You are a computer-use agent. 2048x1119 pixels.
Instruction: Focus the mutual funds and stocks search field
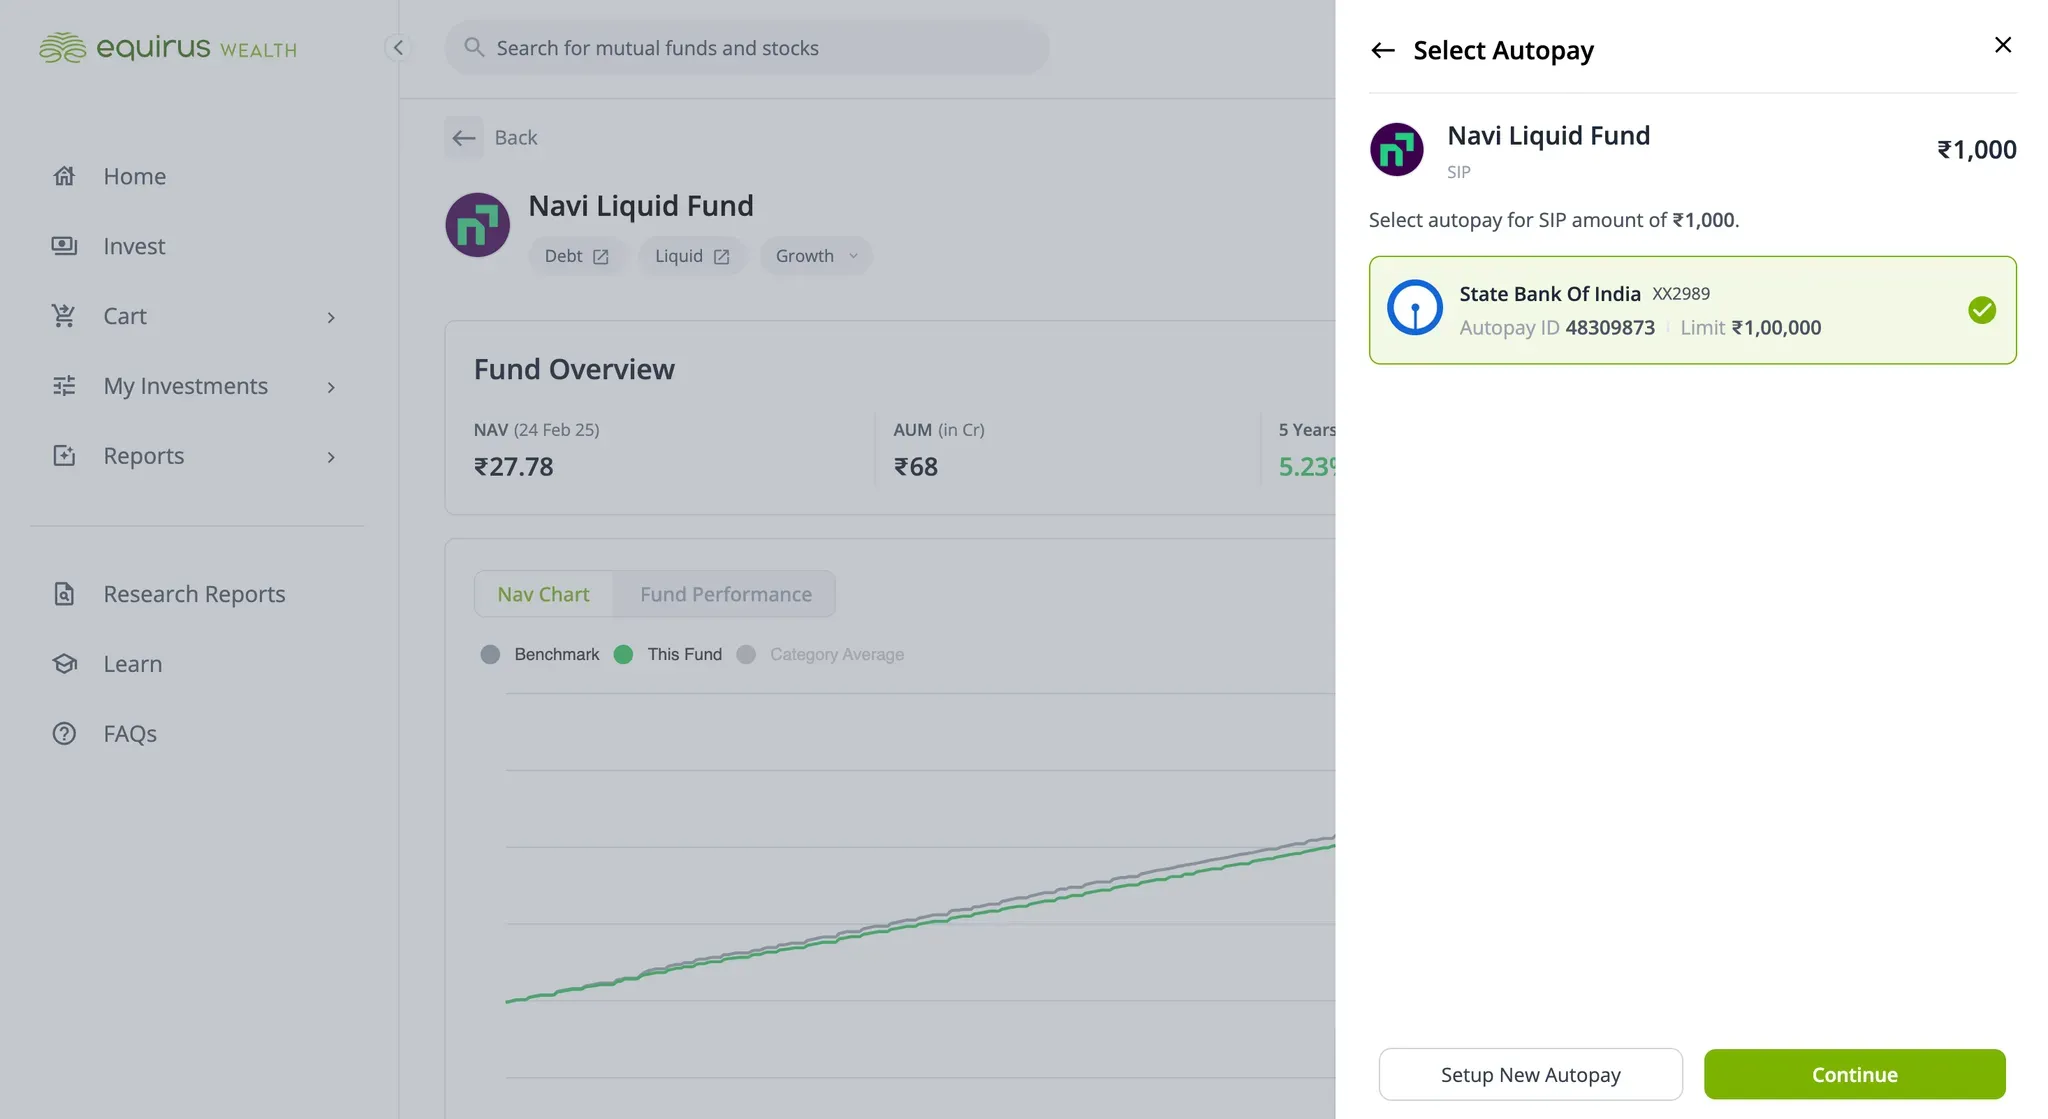[x=747, y=47]
